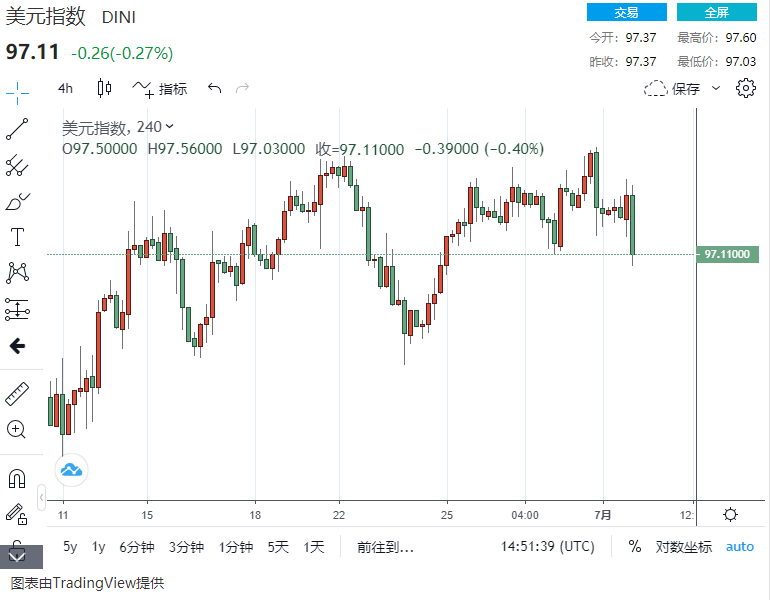This screenshot has height=600, width=771.
Task: Open the indicators (指标) menu
Action: point(160,89)
